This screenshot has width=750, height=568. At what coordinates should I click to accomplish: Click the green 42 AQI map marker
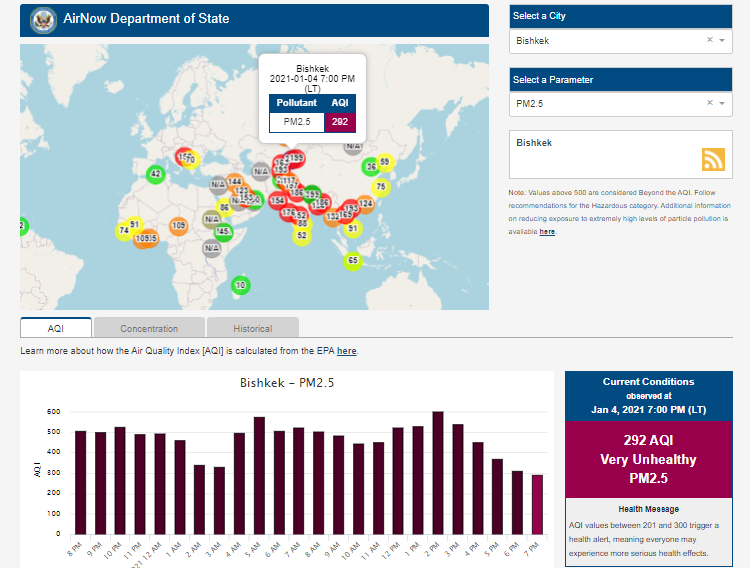click(x=155, y=174)
